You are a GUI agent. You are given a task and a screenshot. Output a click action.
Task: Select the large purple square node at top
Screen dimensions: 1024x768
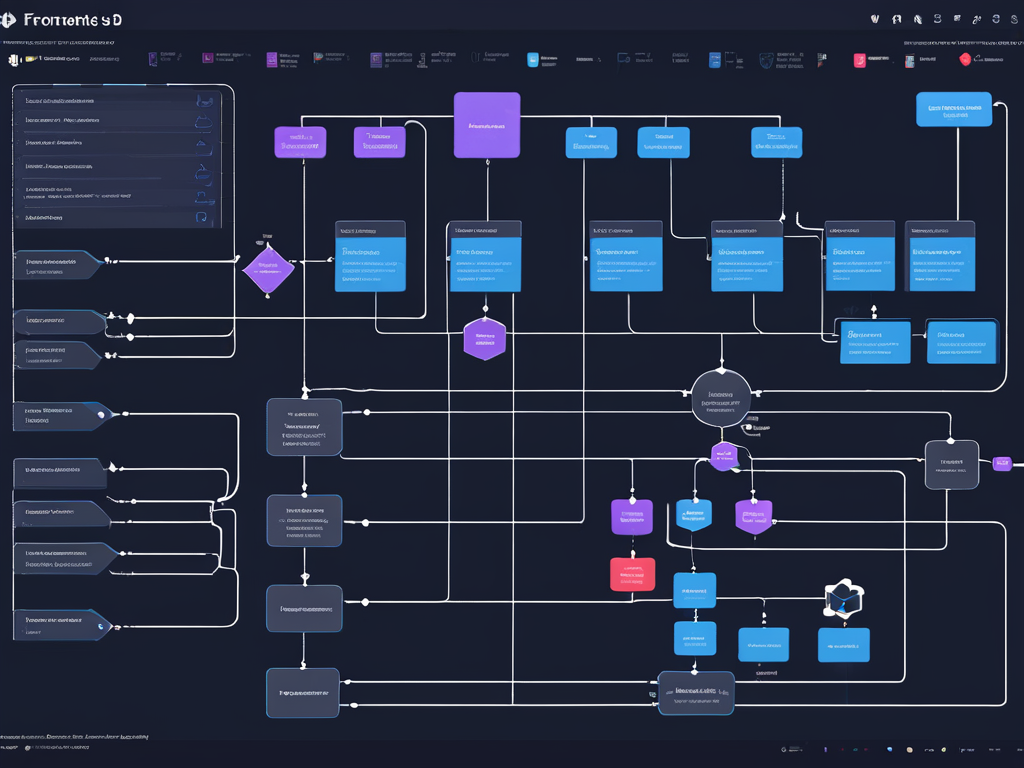coord(487,125)
